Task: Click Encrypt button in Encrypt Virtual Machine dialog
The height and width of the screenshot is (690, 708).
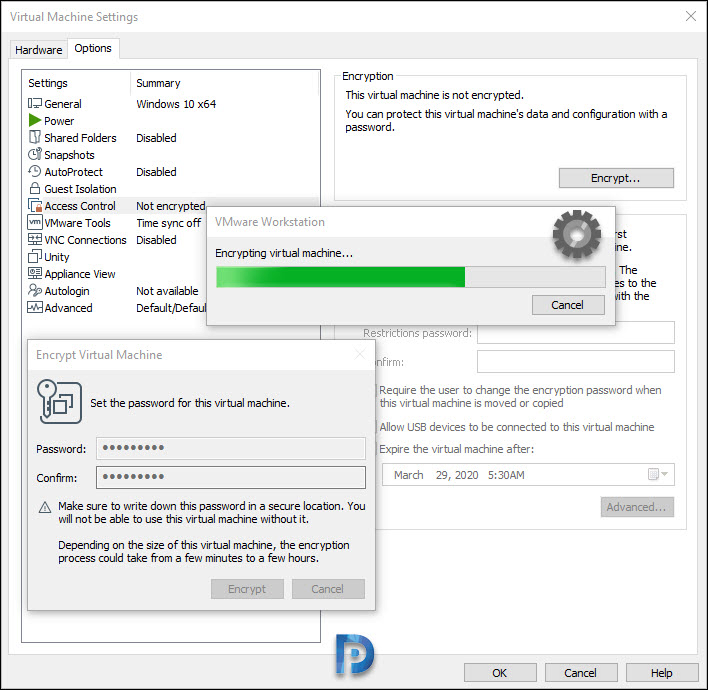Action: point(247,589)
